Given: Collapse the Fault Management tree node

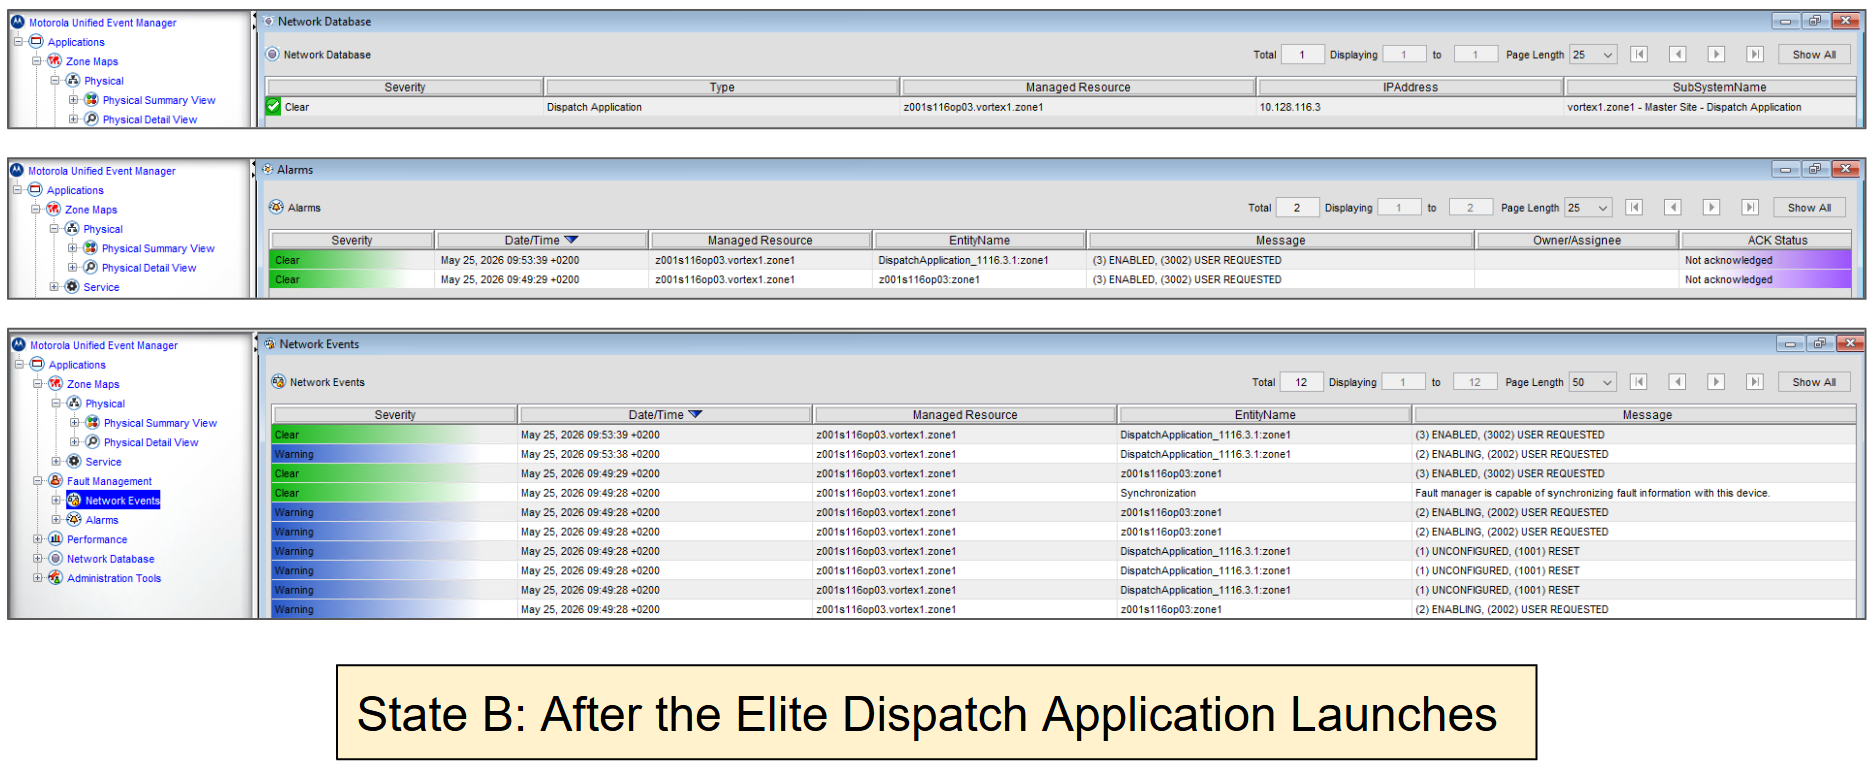Looking at the screenshot, I should point(37,481).
